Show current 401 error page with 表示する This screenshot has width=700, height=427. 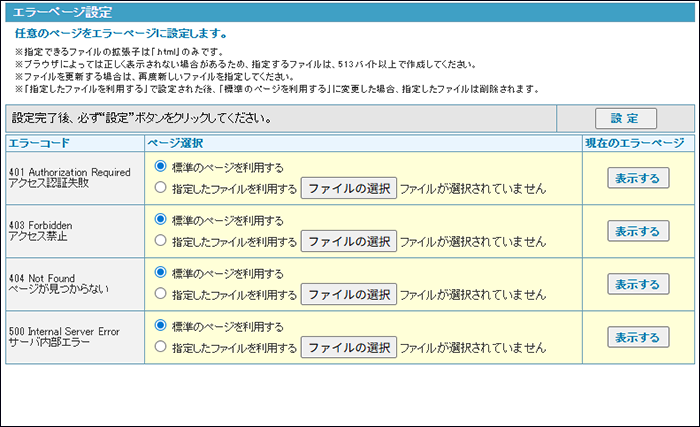(x=638, y=178)
